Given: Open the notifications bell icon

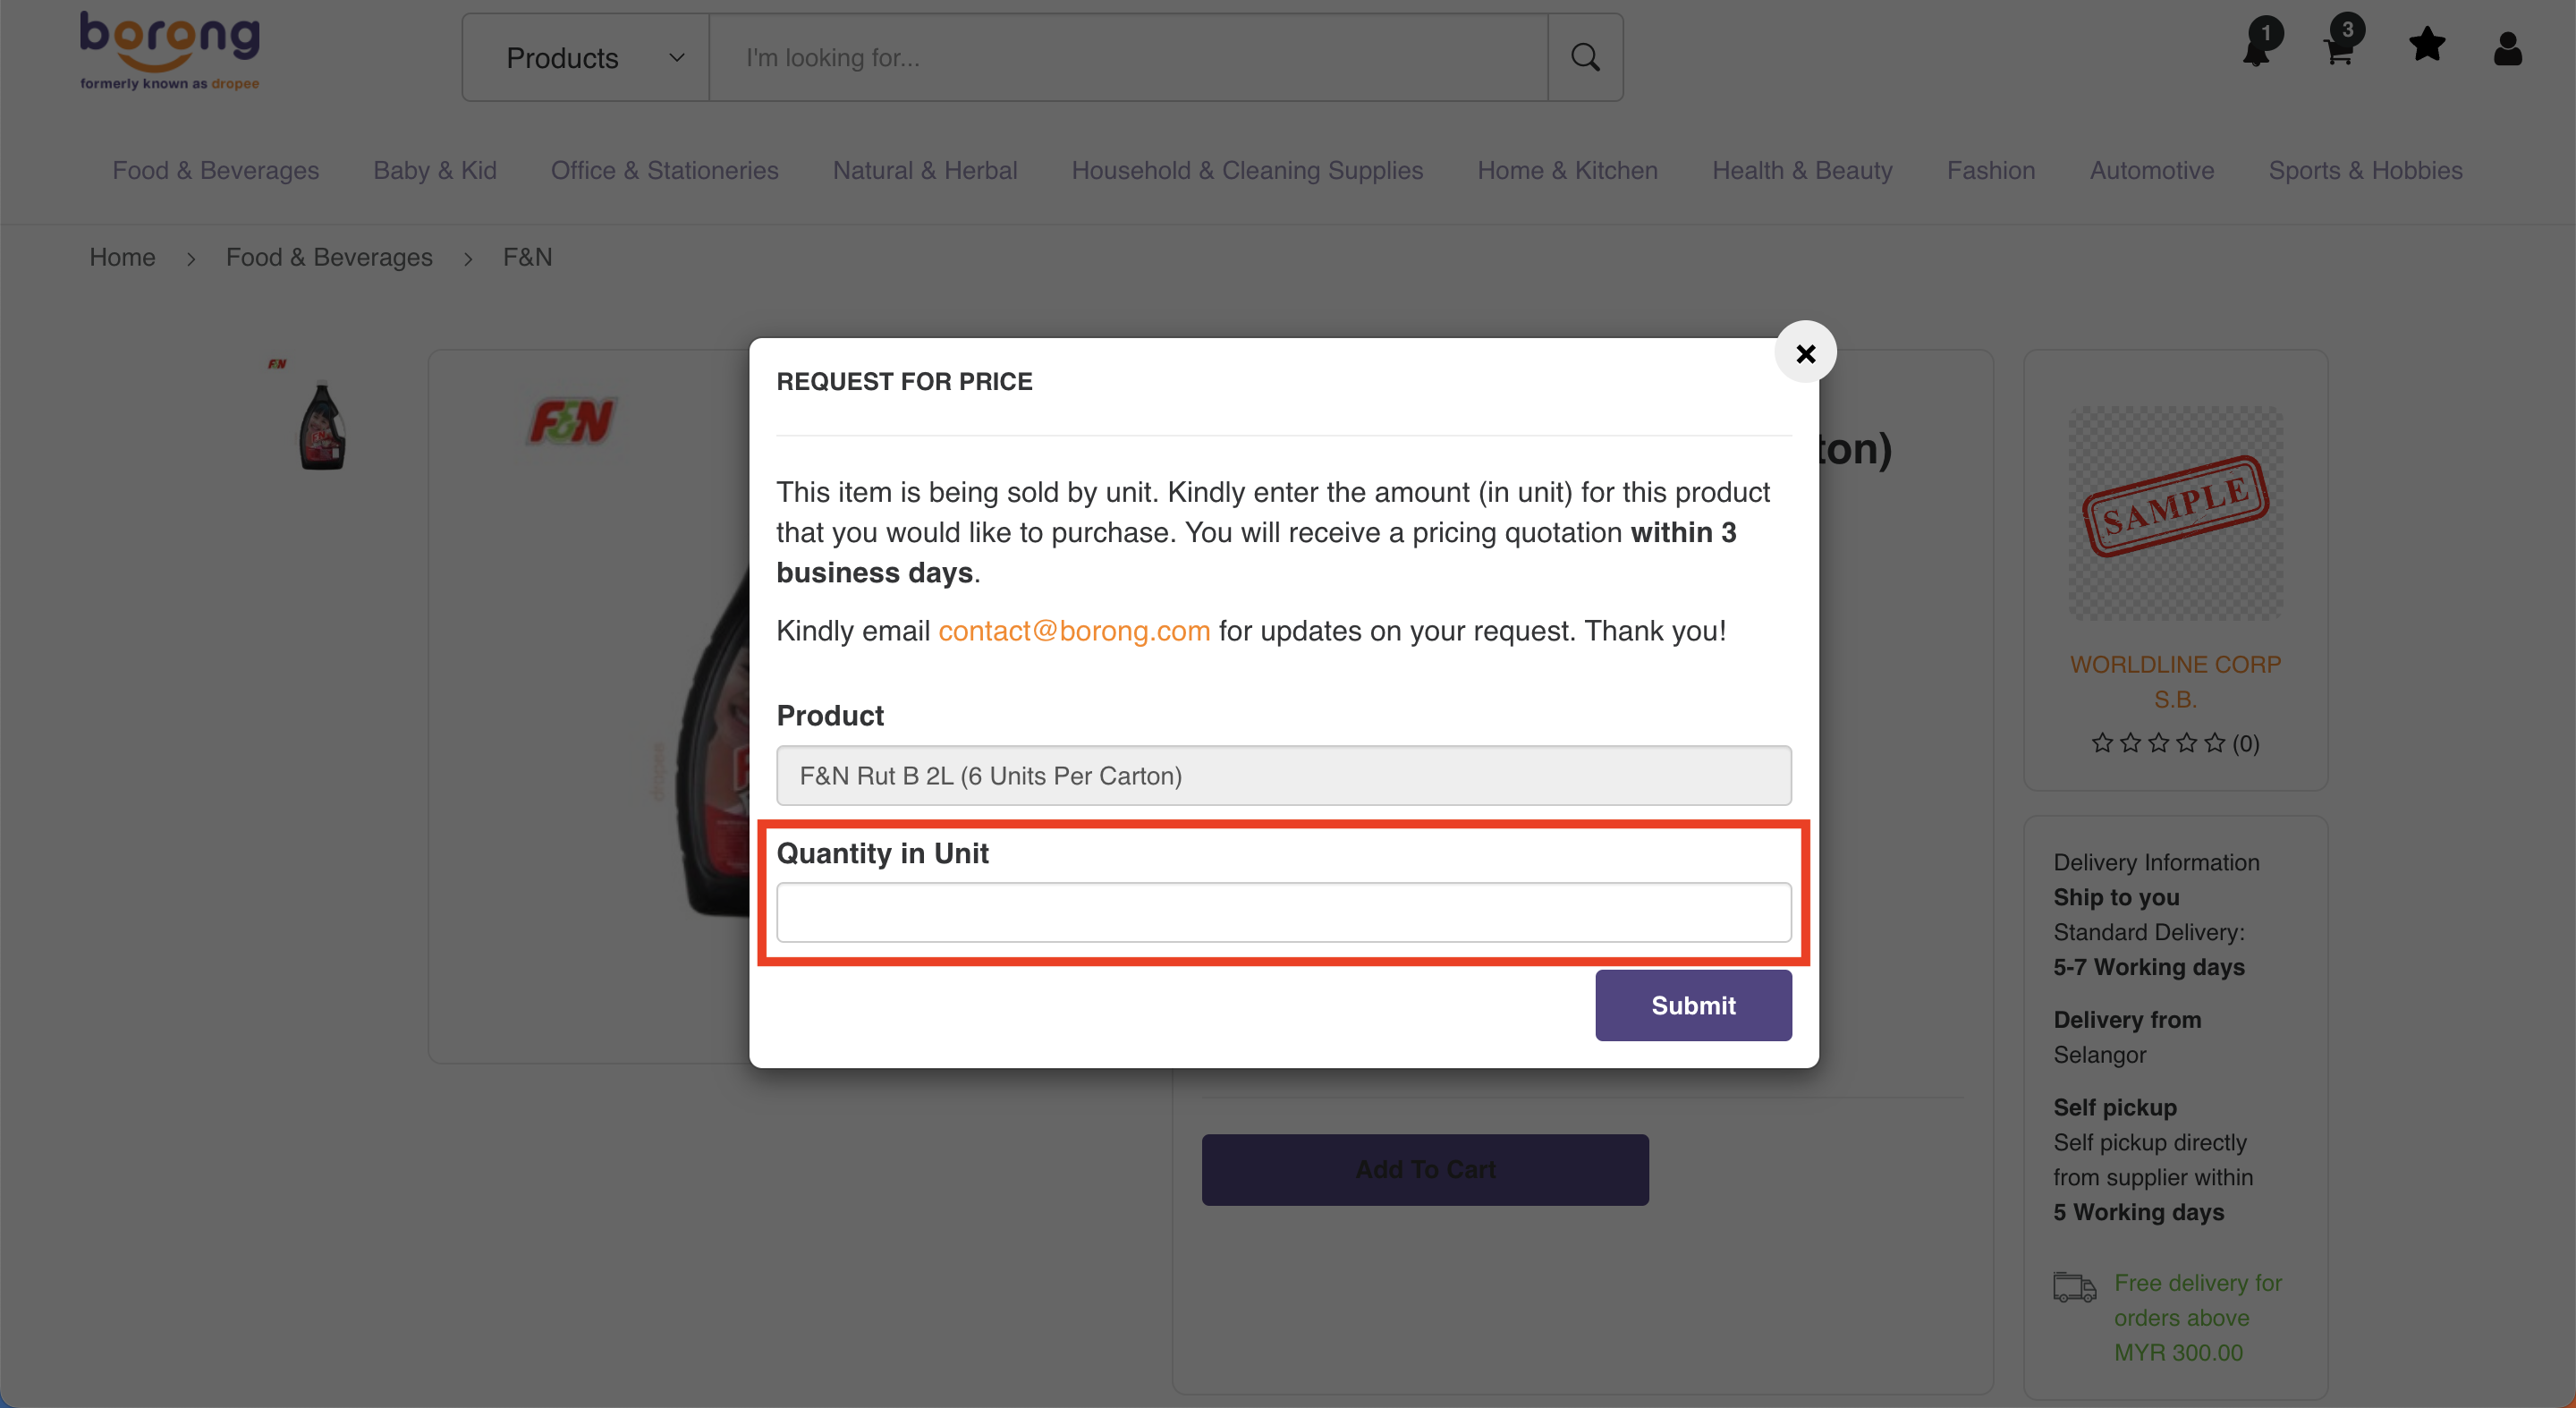Looking at the screenshot, I should (x=2258, y=47).
